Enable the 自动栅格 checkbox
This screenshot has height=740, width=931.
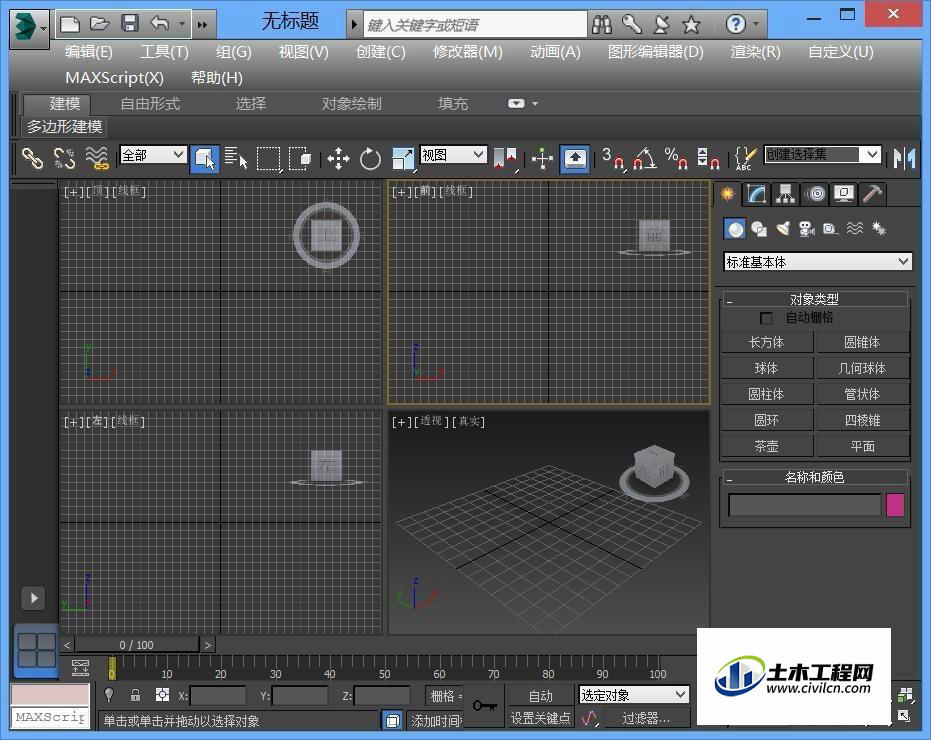[x=767, y=318]
